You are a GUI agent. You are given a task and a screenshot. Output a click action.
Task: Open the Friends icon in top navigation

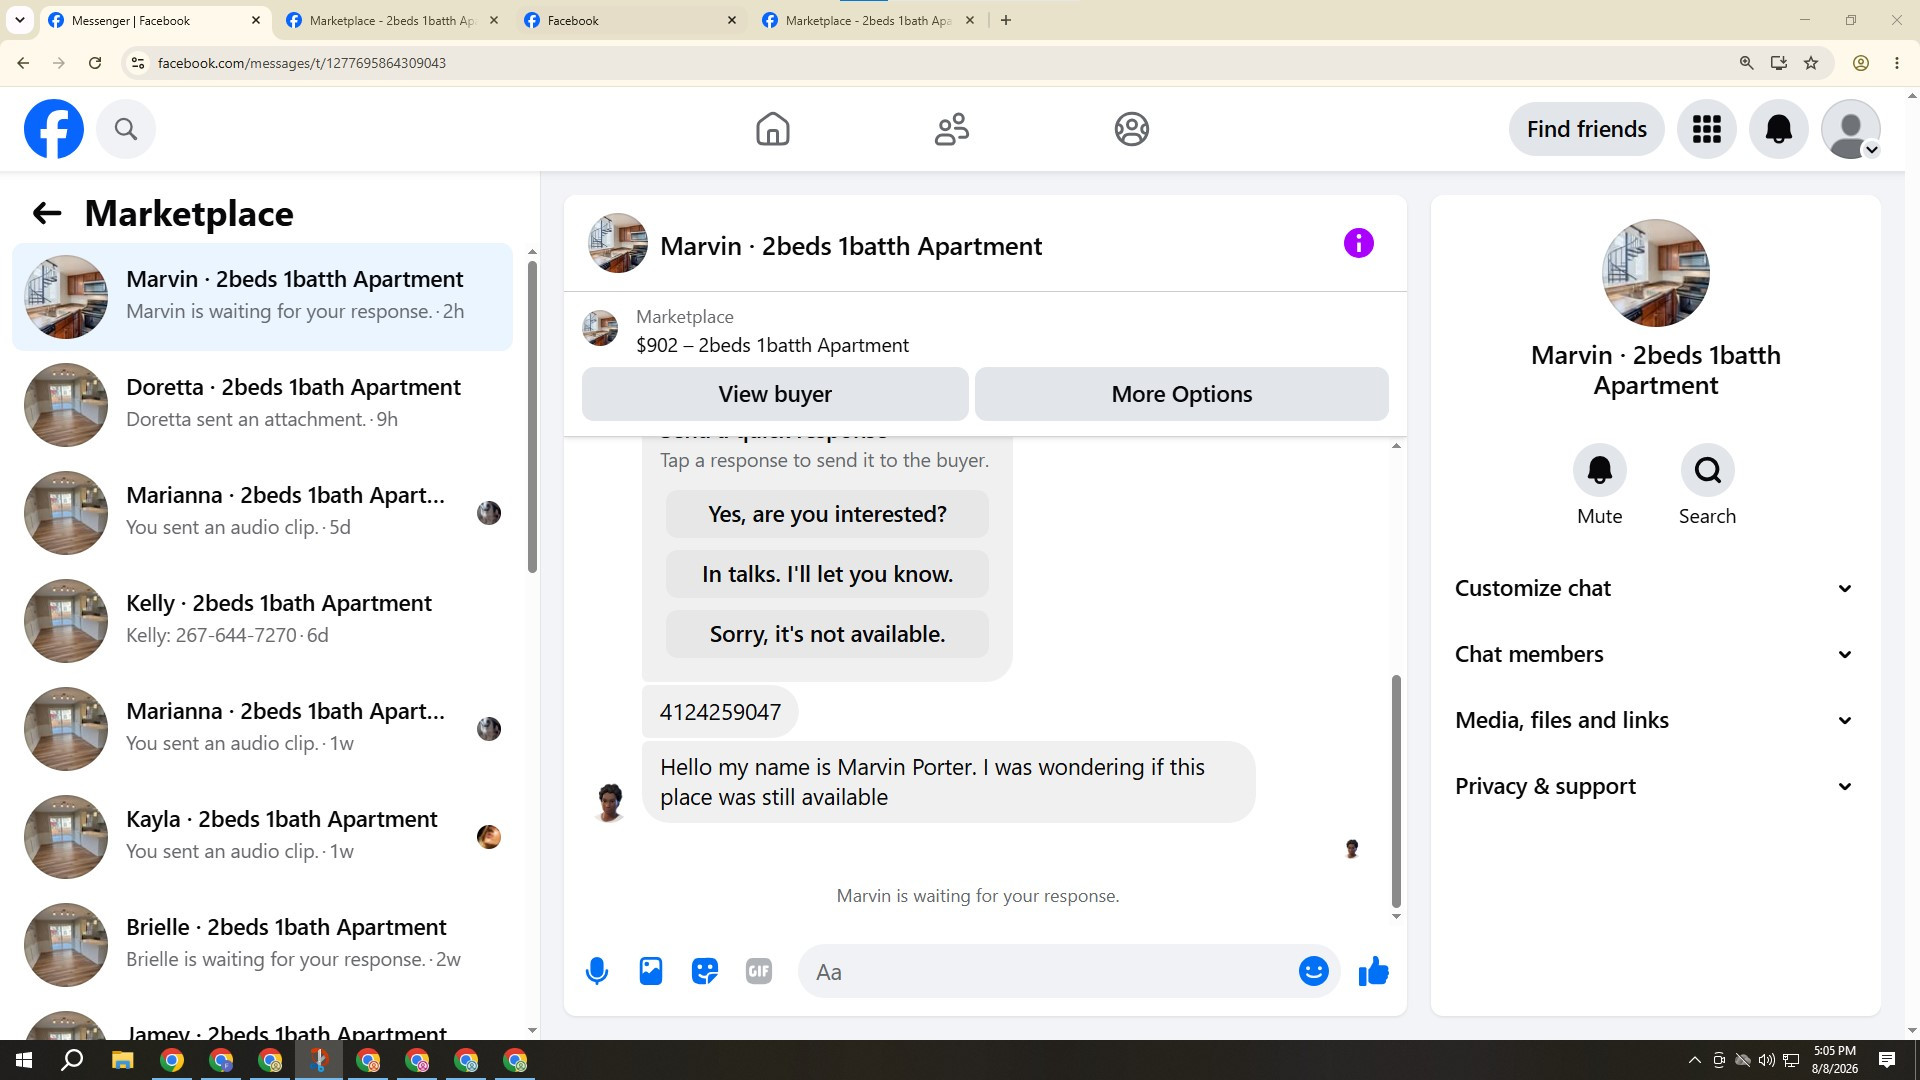pyautogui.click(x=951, y=129)
